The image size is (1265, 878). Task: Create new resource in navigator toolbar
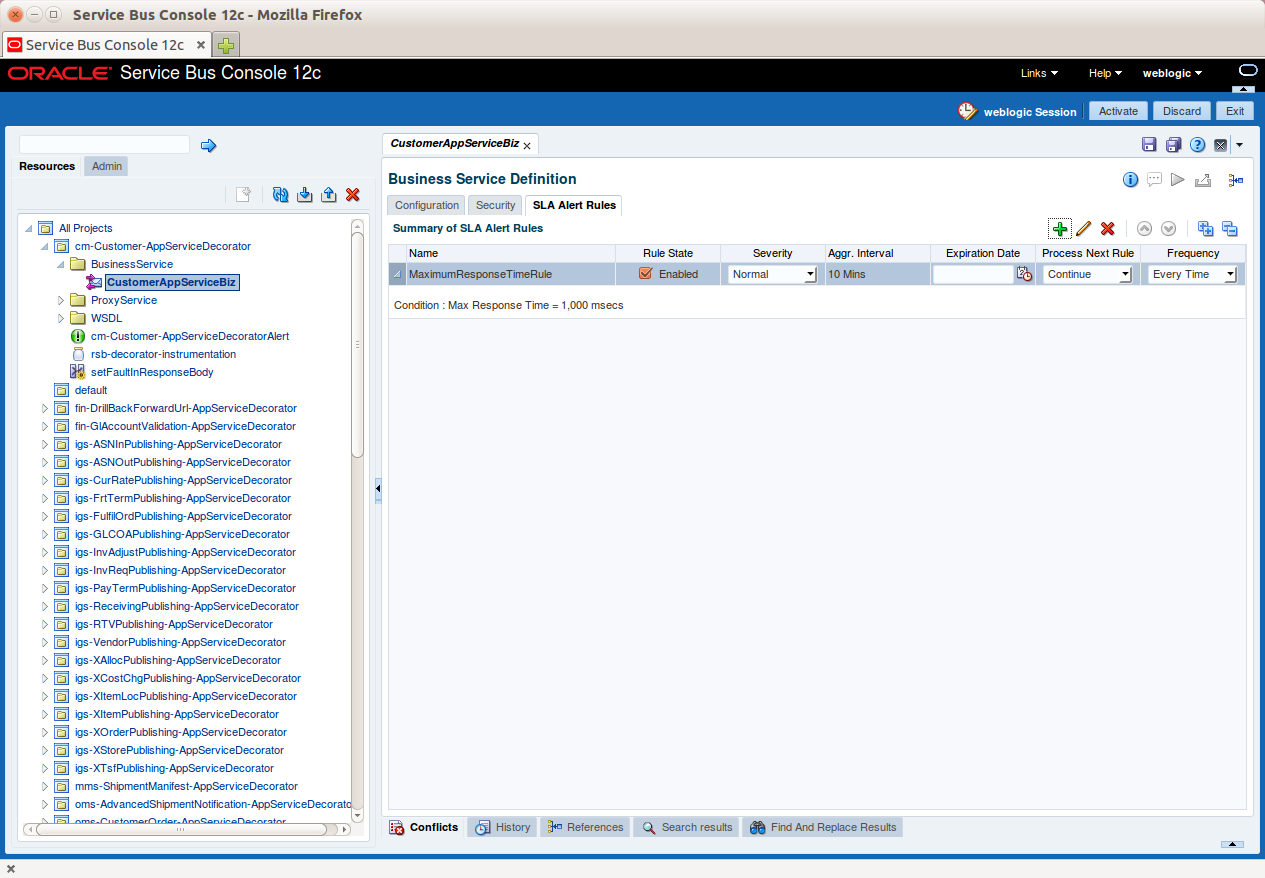(243, 195)
